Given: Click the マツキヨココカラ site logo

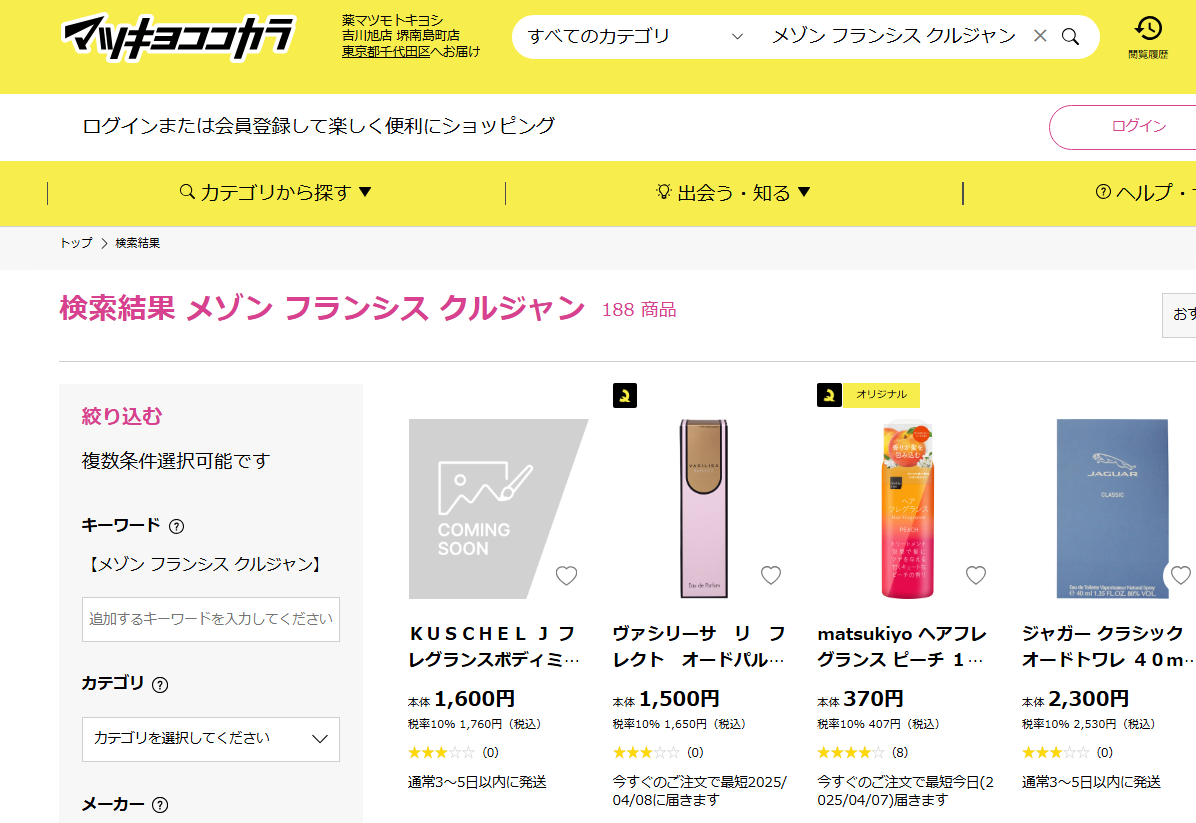Looking at the screenshot, I should 178,37.
